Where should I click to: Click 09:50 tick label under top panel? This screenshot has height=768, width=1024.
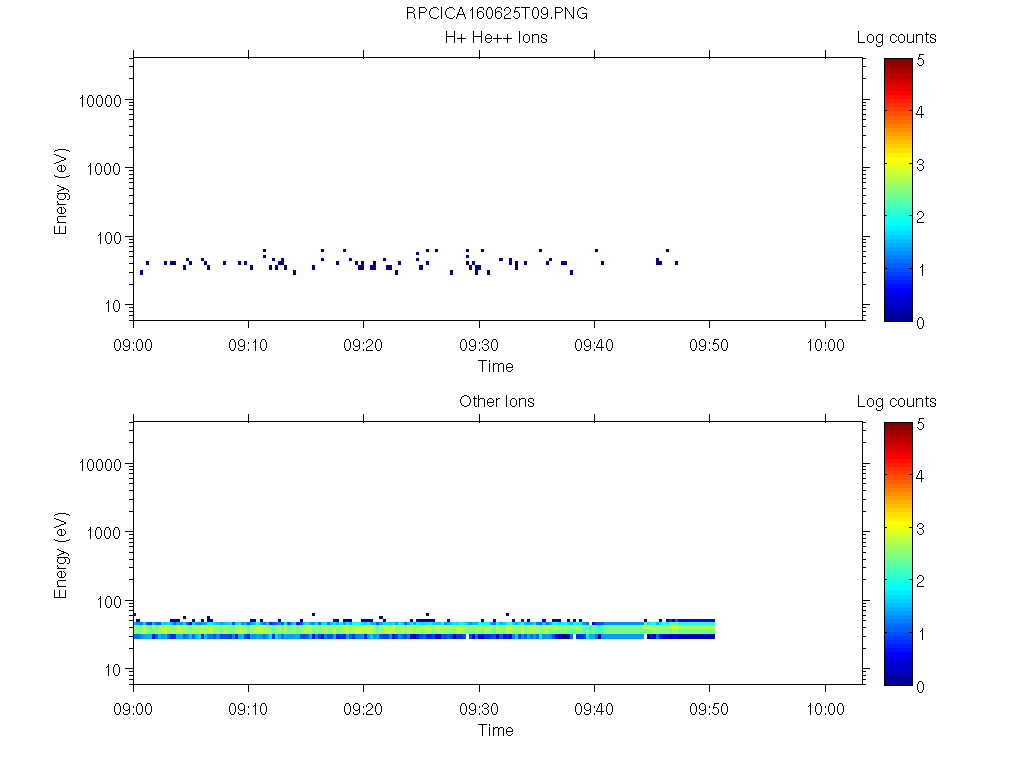[x=709, y=345]
